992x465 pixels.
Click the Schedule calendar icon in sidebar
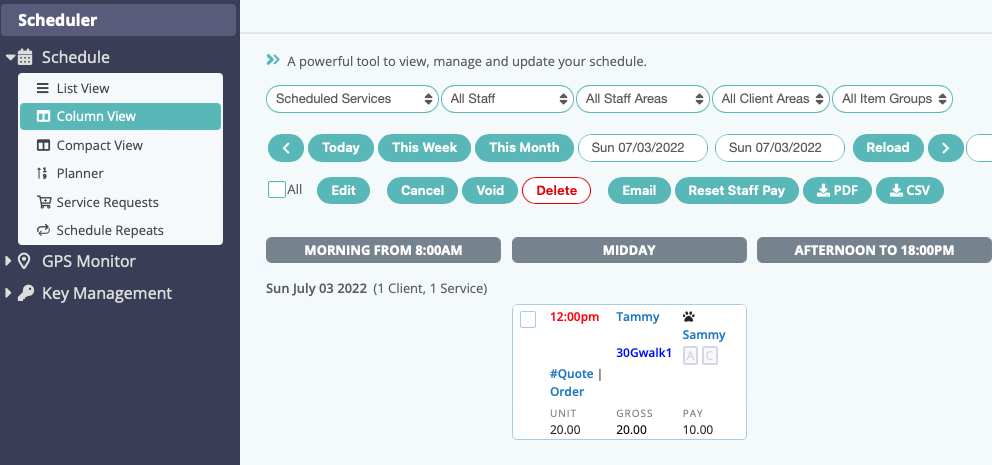[x=25, y=57]
